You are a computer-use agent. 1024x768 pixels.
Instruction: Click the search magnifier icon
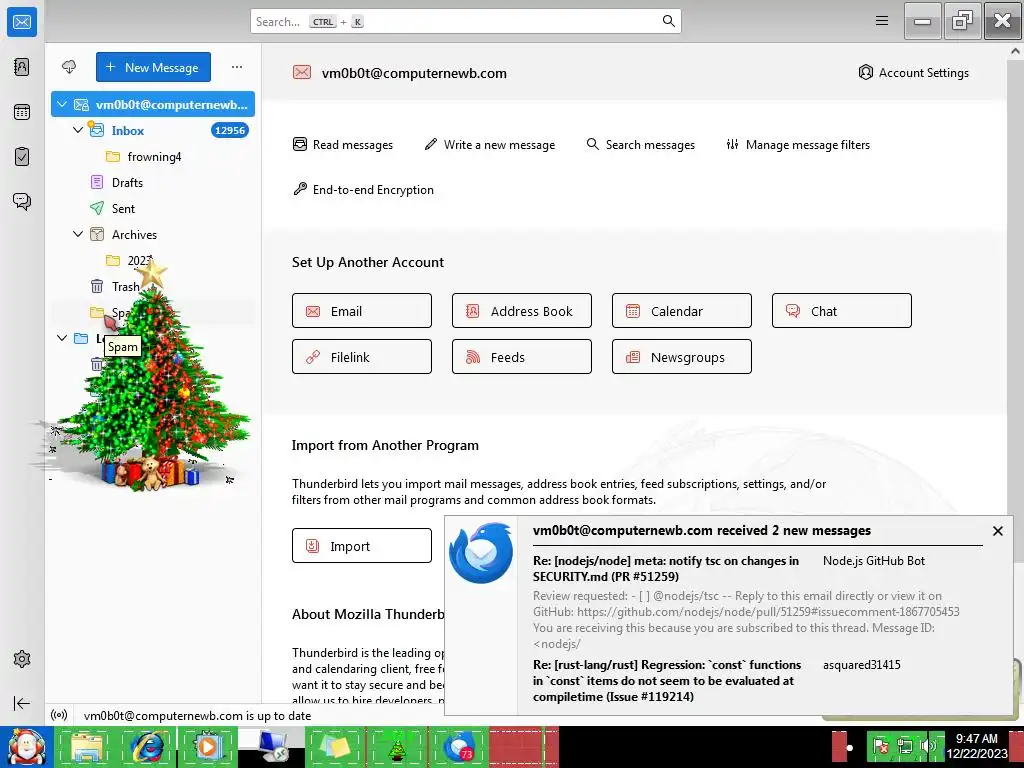pyautogui.click(x=668, y=21)
